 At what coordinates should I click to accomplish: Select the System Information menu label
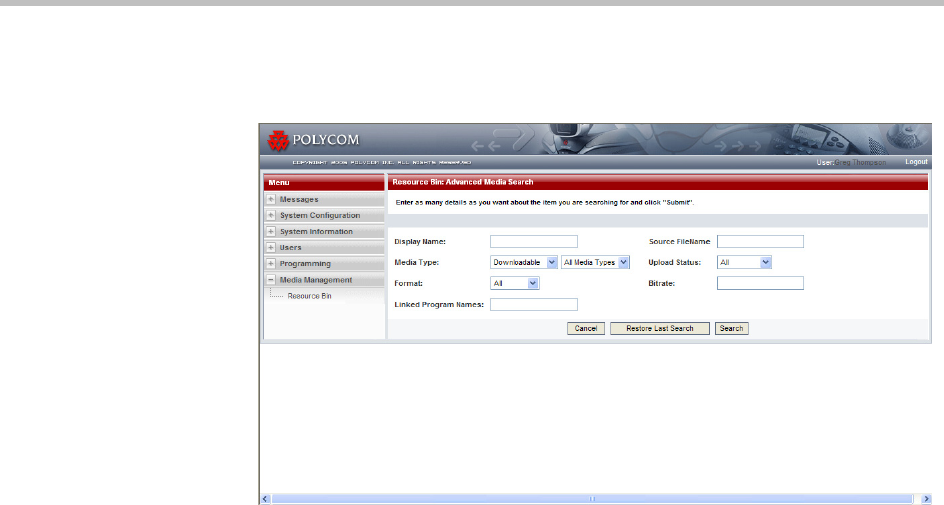pos(316,232)
